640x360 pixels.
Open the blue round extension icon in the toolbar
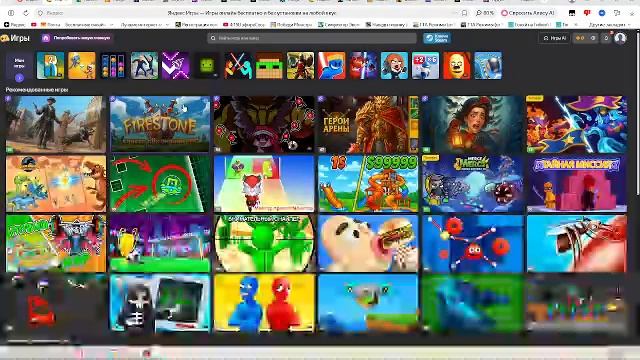(x=602, y=13)
